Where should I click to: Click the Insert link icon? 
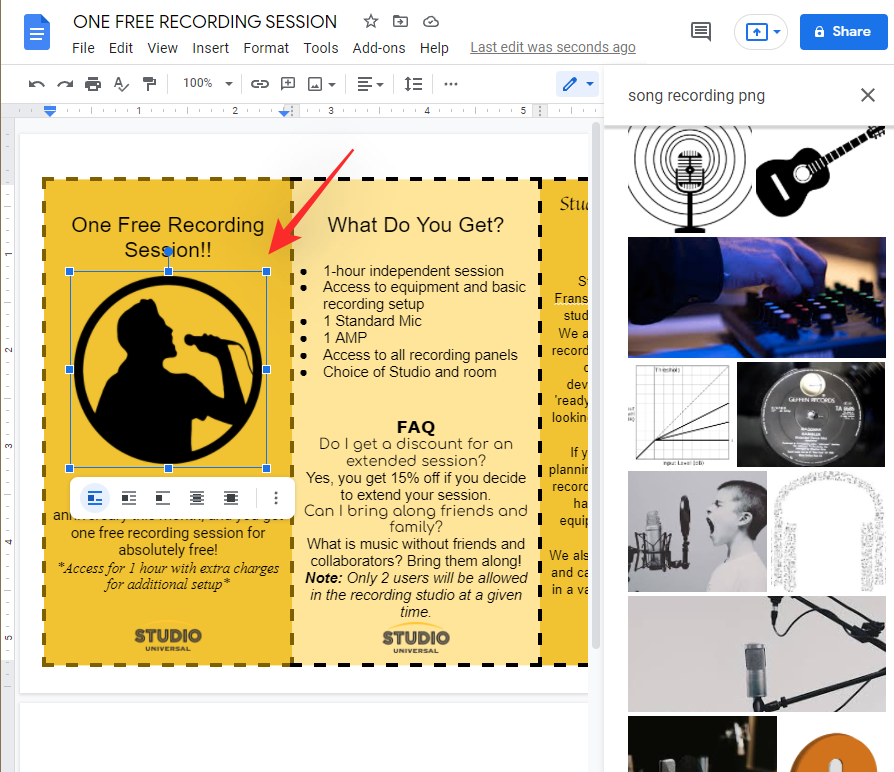click(260, 84)
